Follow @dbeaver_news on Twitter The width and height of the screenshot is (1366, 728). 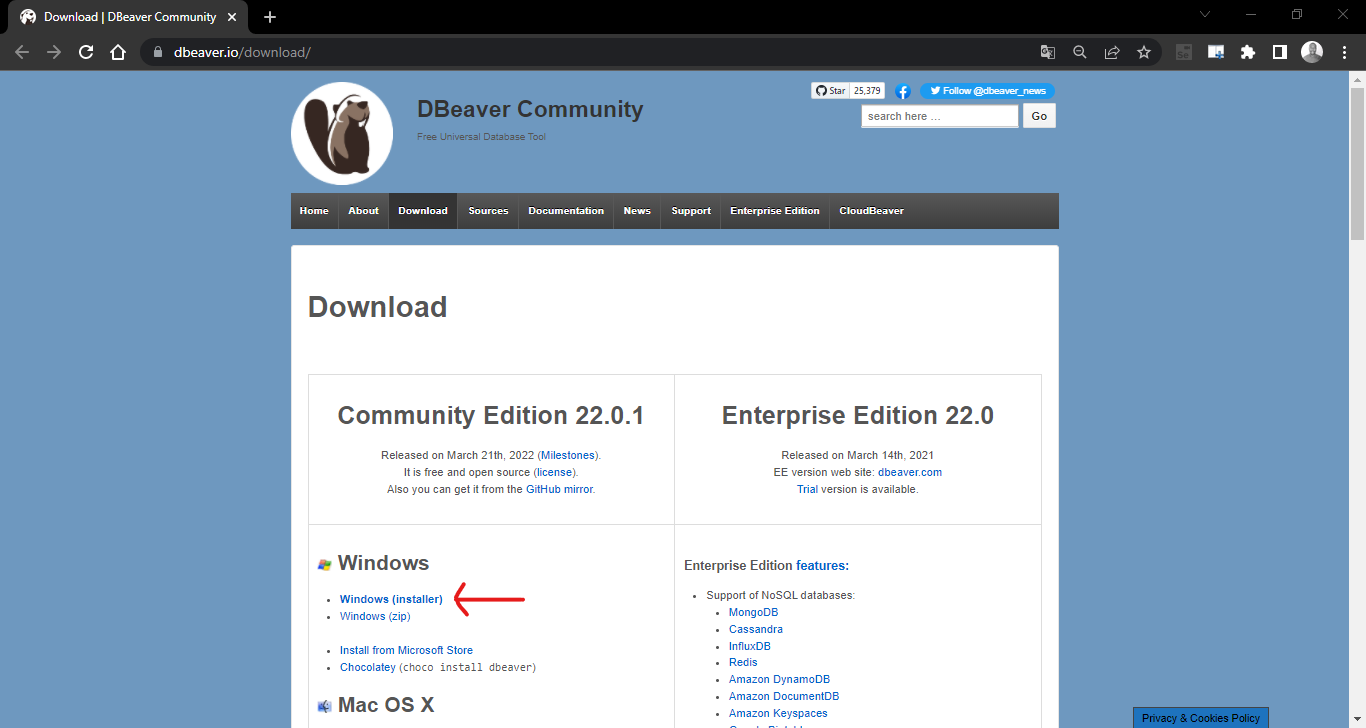(987, 91)
